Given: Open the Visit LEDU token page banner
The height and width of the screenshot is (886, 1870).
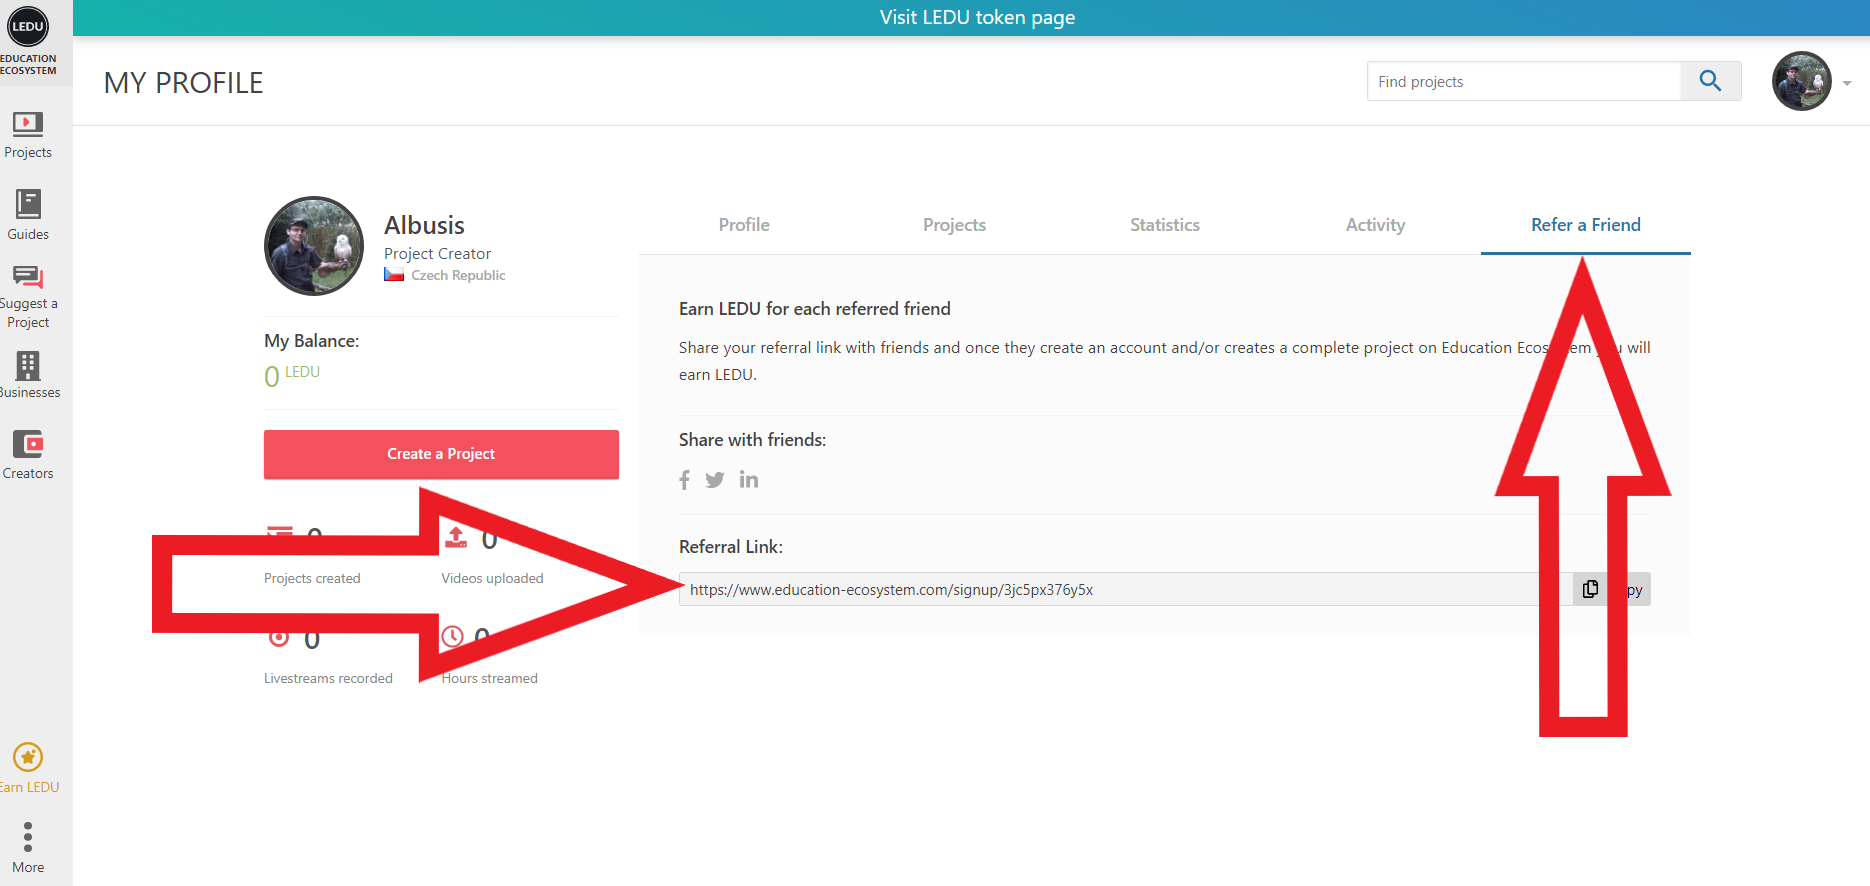Looking at the screenshot, I should click(x=977, y=17).
